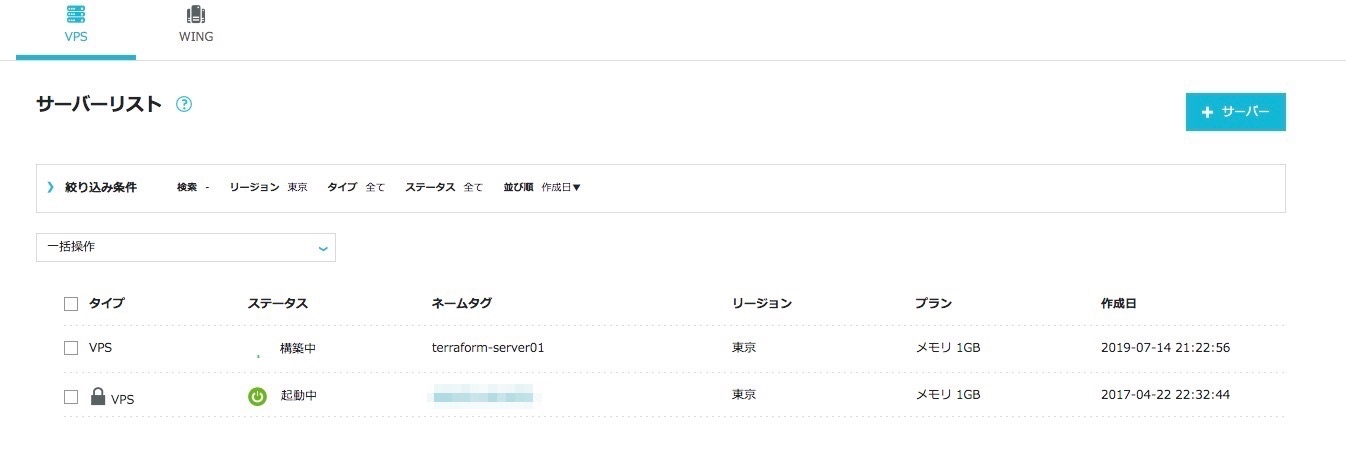Open terraform-server01 server link

pyautogui.click(x=487, y=348)
